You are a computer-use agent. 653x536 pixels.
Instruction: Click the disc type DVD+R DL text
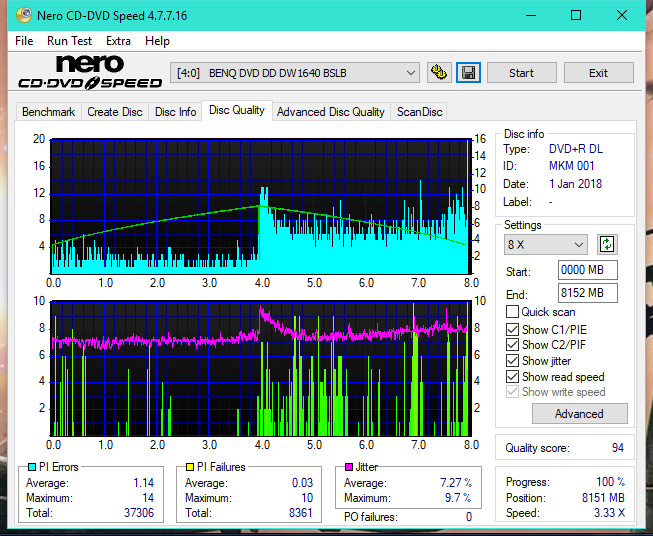tap(576, 149)
